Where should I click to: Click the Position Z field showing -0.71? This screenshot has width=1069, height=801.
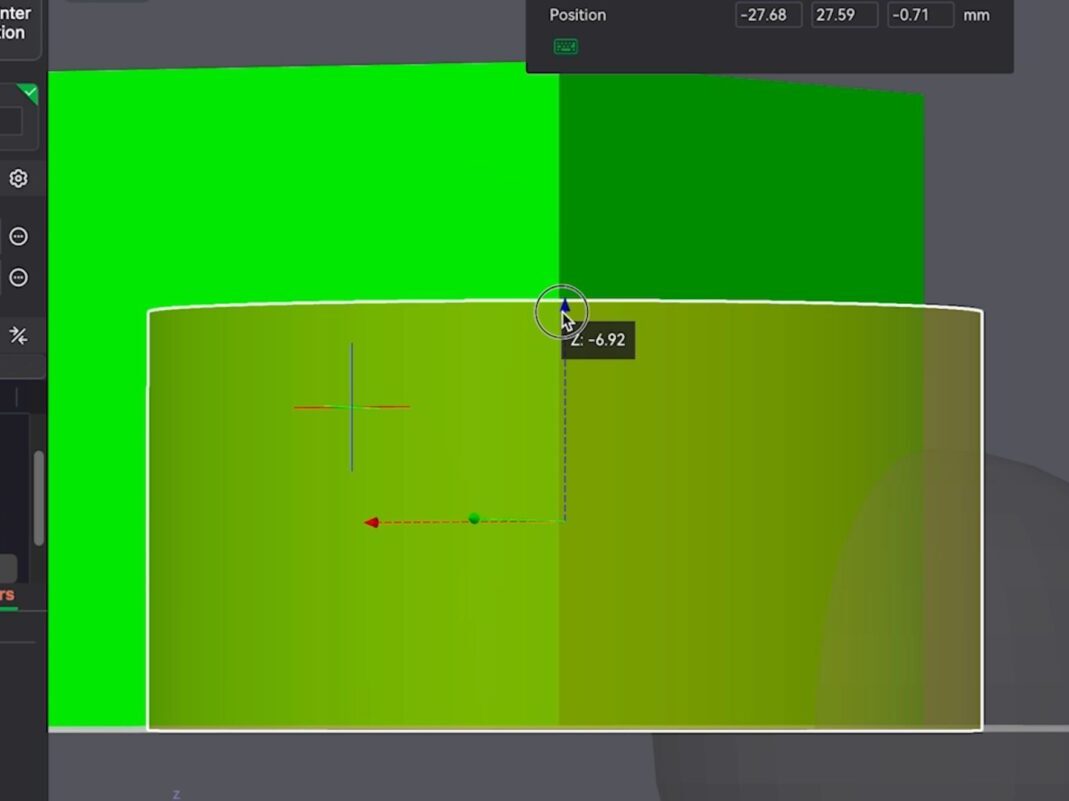(x=920, y=15)
